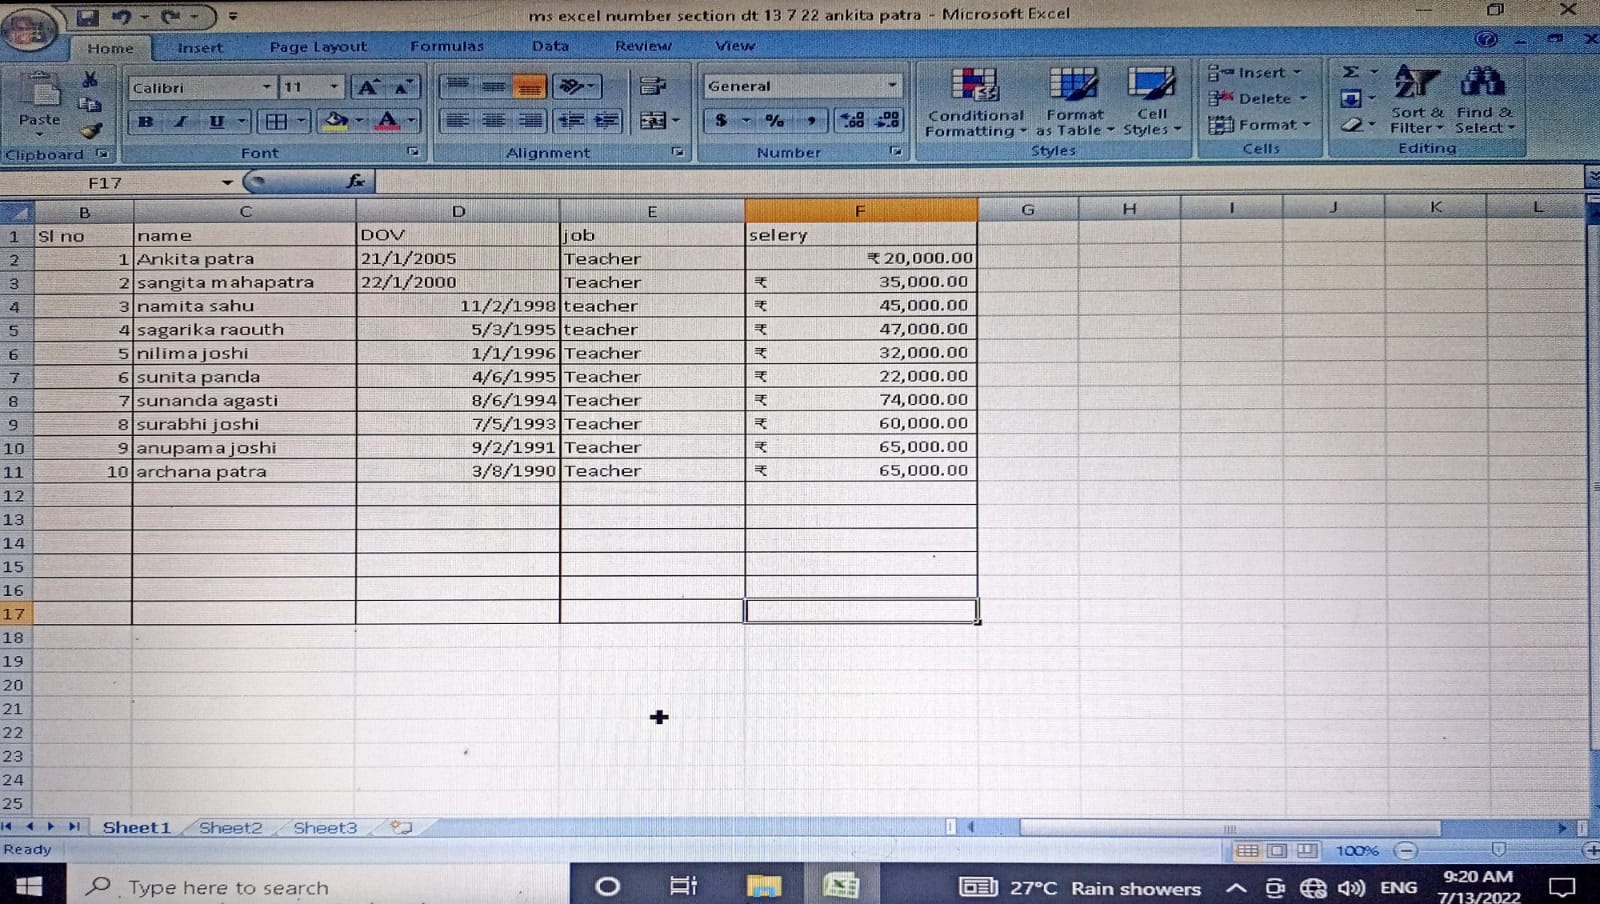Click the 100% zoom level
Image resolution: width=1600 pixels, height=904 pixels.
point(1357,851)
